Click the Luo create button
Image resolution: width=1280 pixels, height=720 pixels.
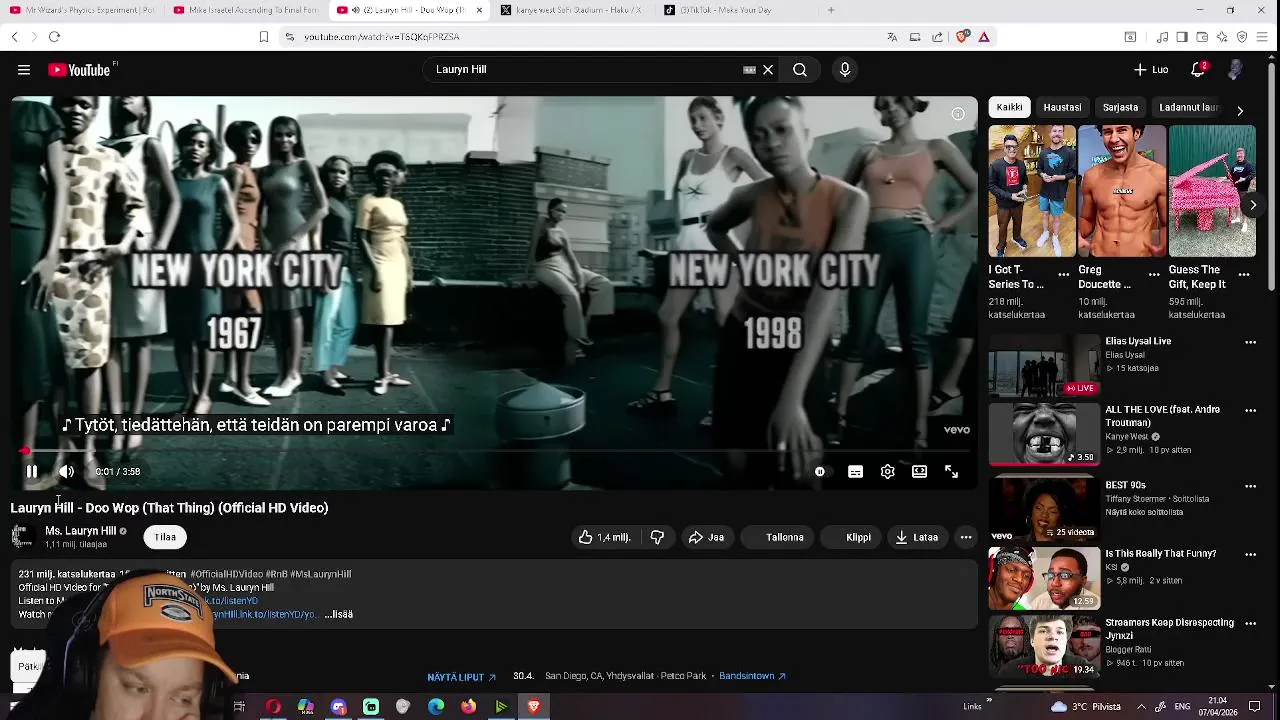(1151, 70)
